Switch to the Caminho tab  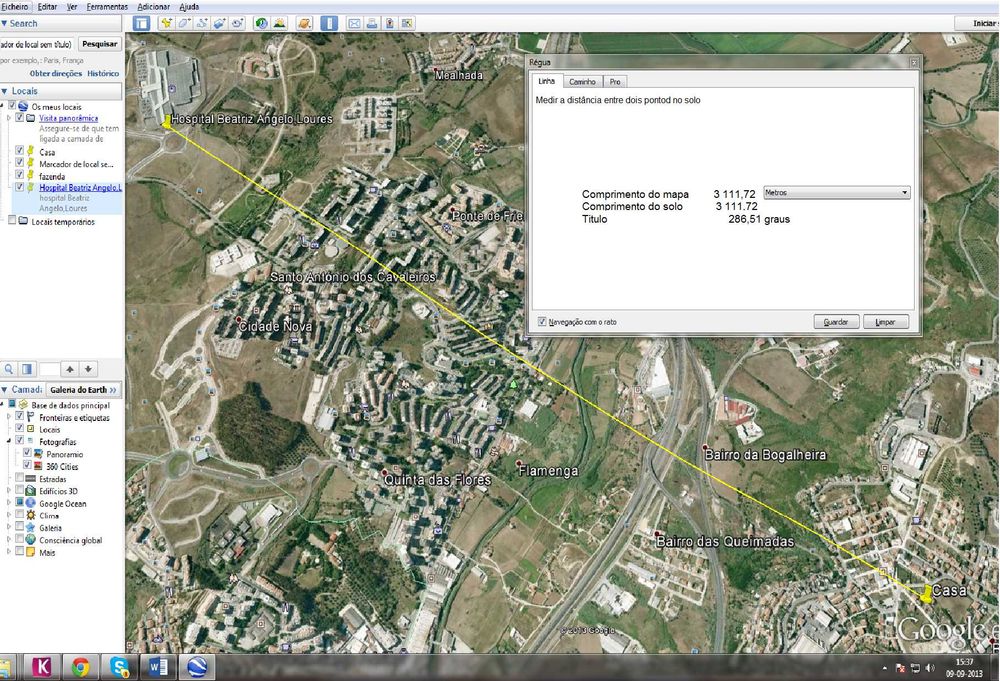582,82
